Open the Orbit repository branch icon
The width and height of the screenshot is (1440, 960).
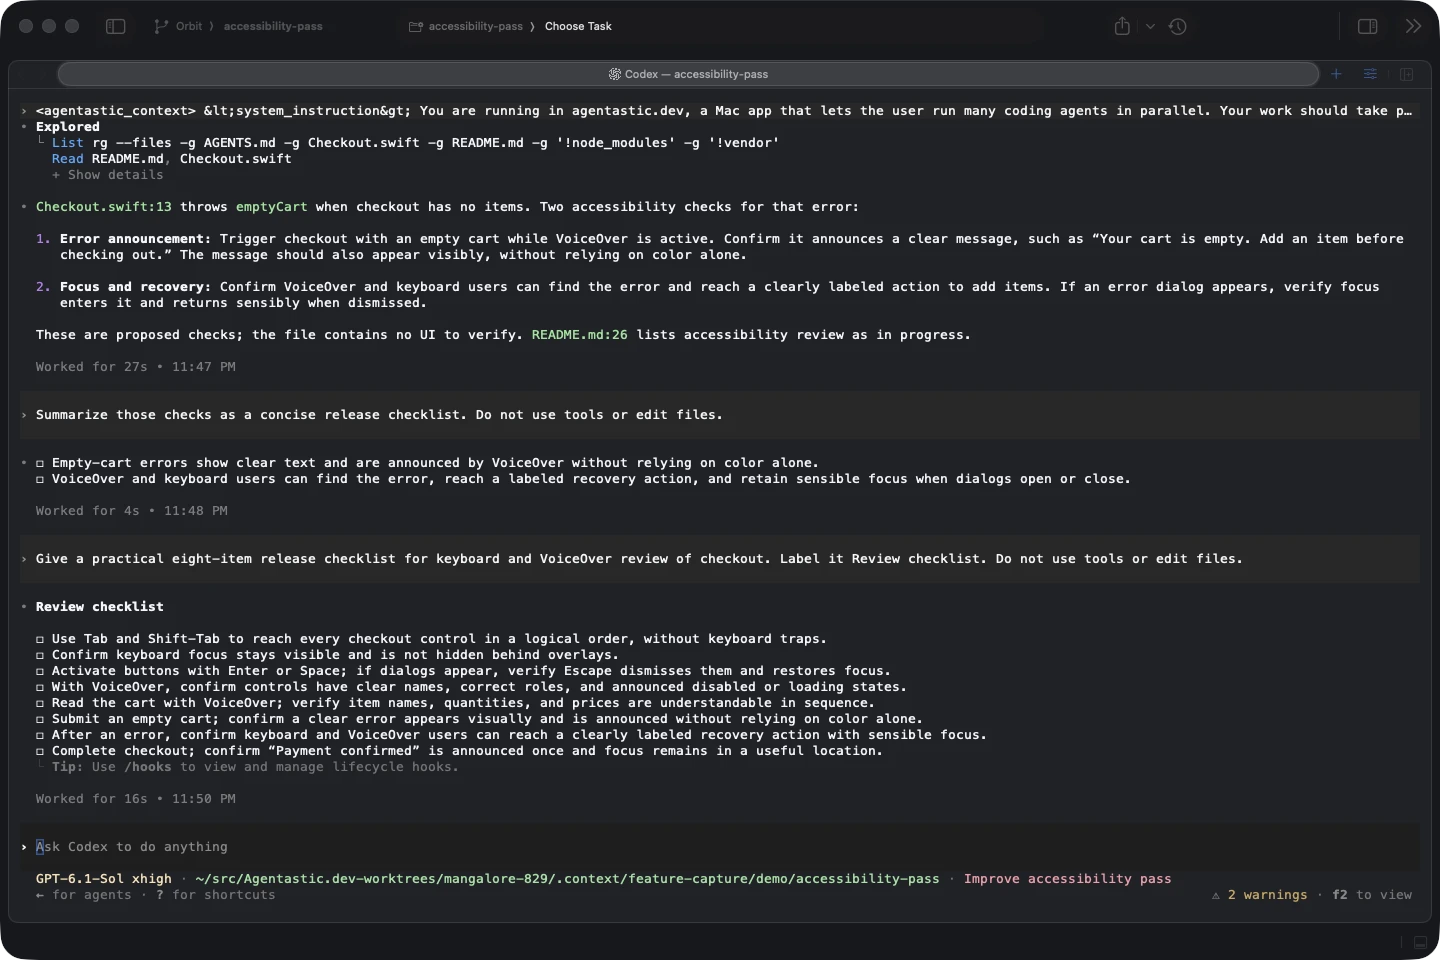(161, 26)
